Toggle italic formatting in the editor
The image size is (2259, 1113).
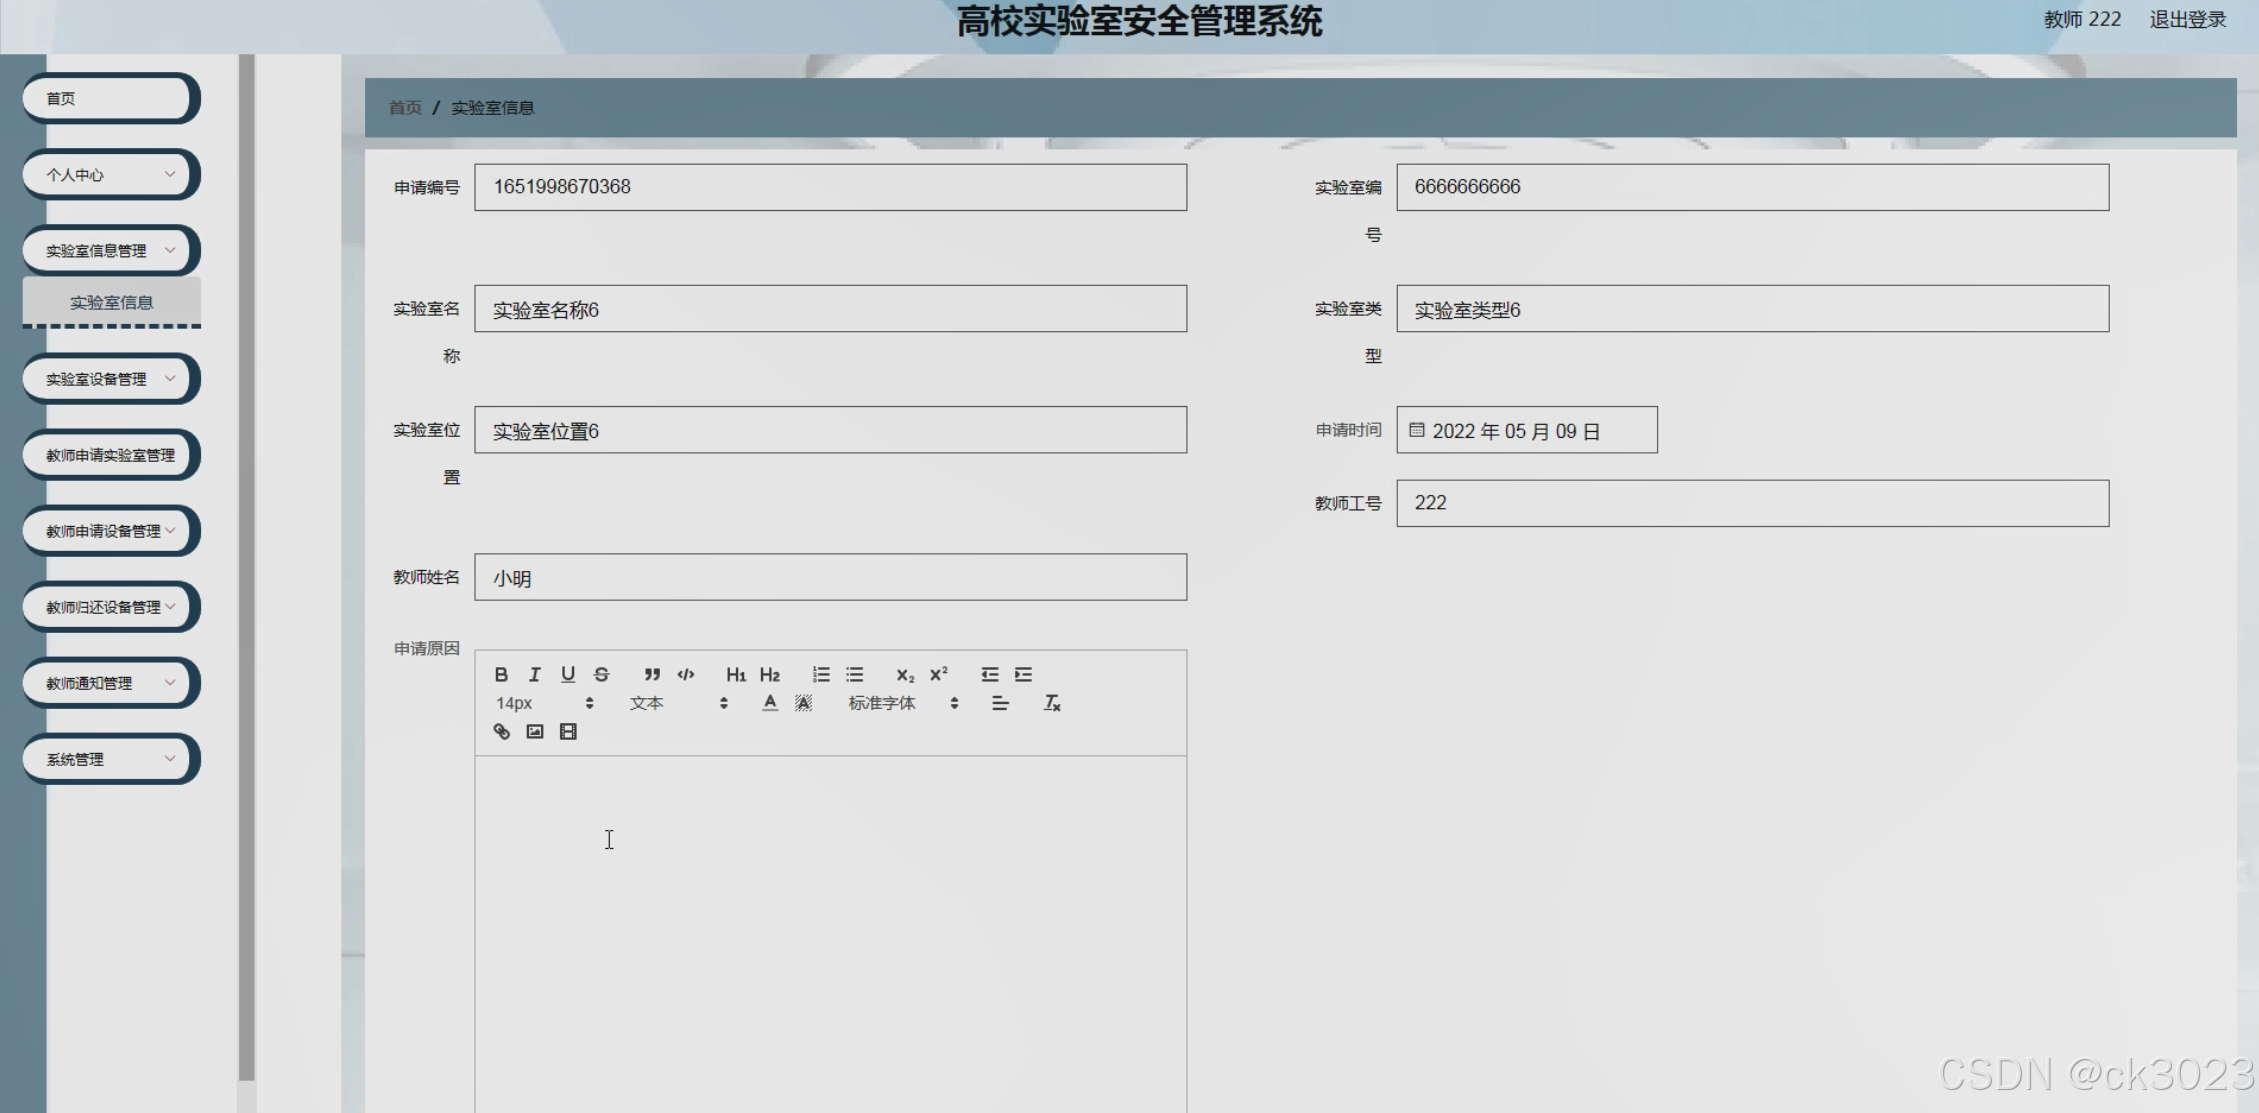click(x=534, y=674)
